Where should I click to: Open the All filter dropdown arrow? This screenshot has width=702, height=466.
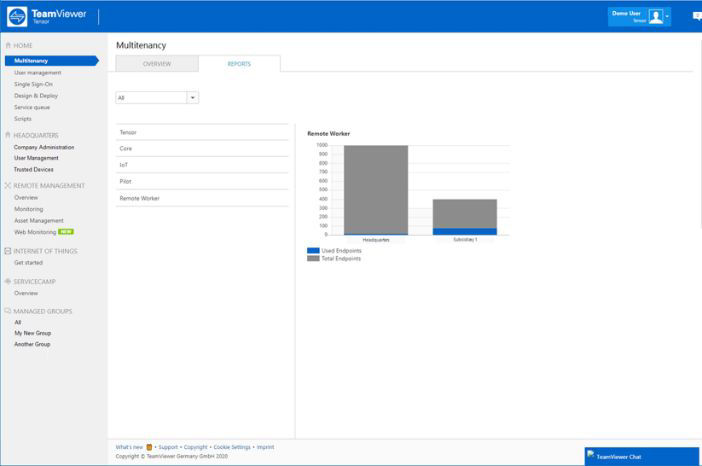coord(193,98)
